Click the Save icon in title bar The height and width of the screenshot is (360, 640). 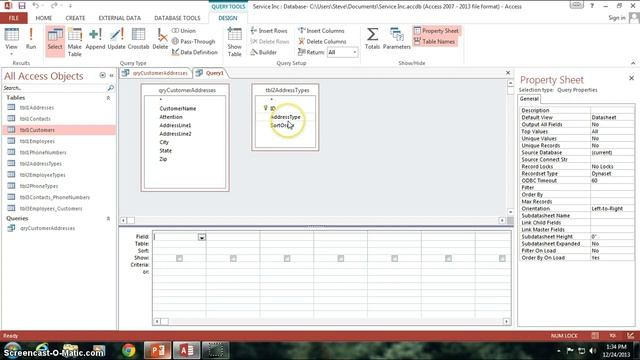(22, 6)
